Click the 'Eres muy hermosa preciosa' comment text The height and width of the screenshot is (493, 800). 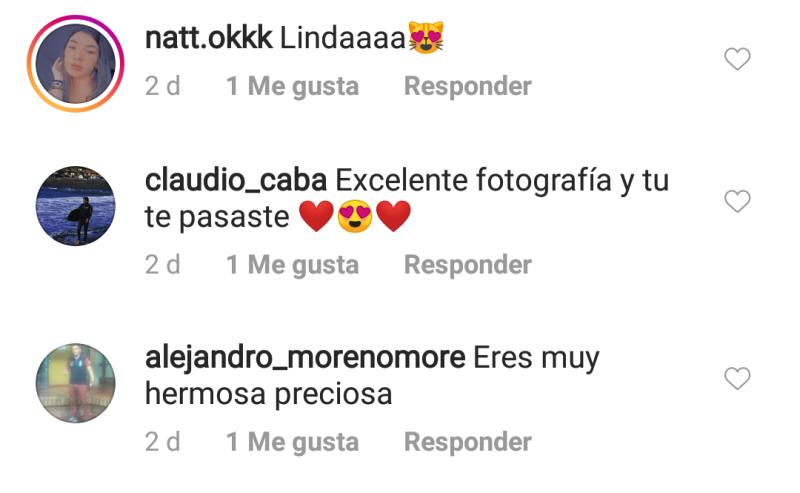point(372,376)
